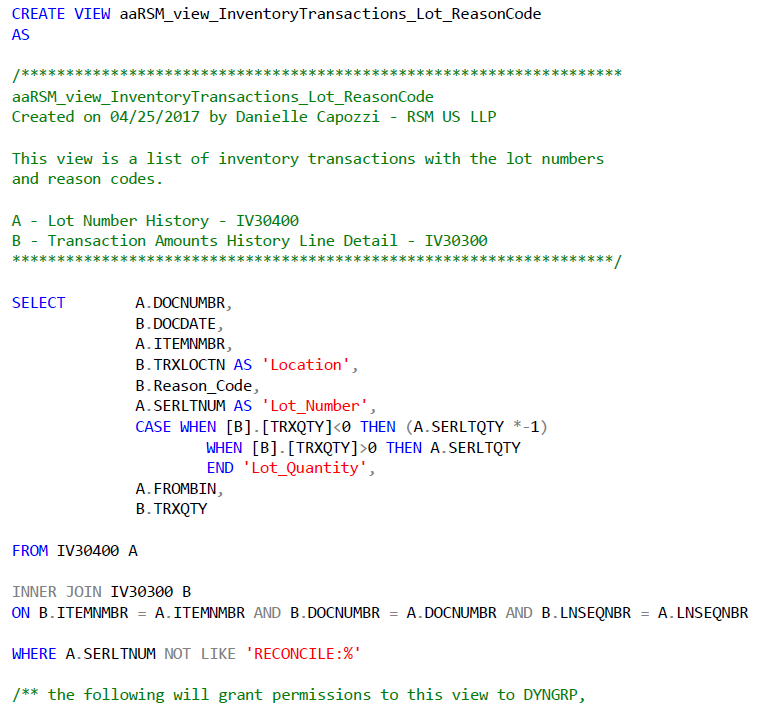
Task: Click the B.Reason_Code column
Action: pos(196,386)
